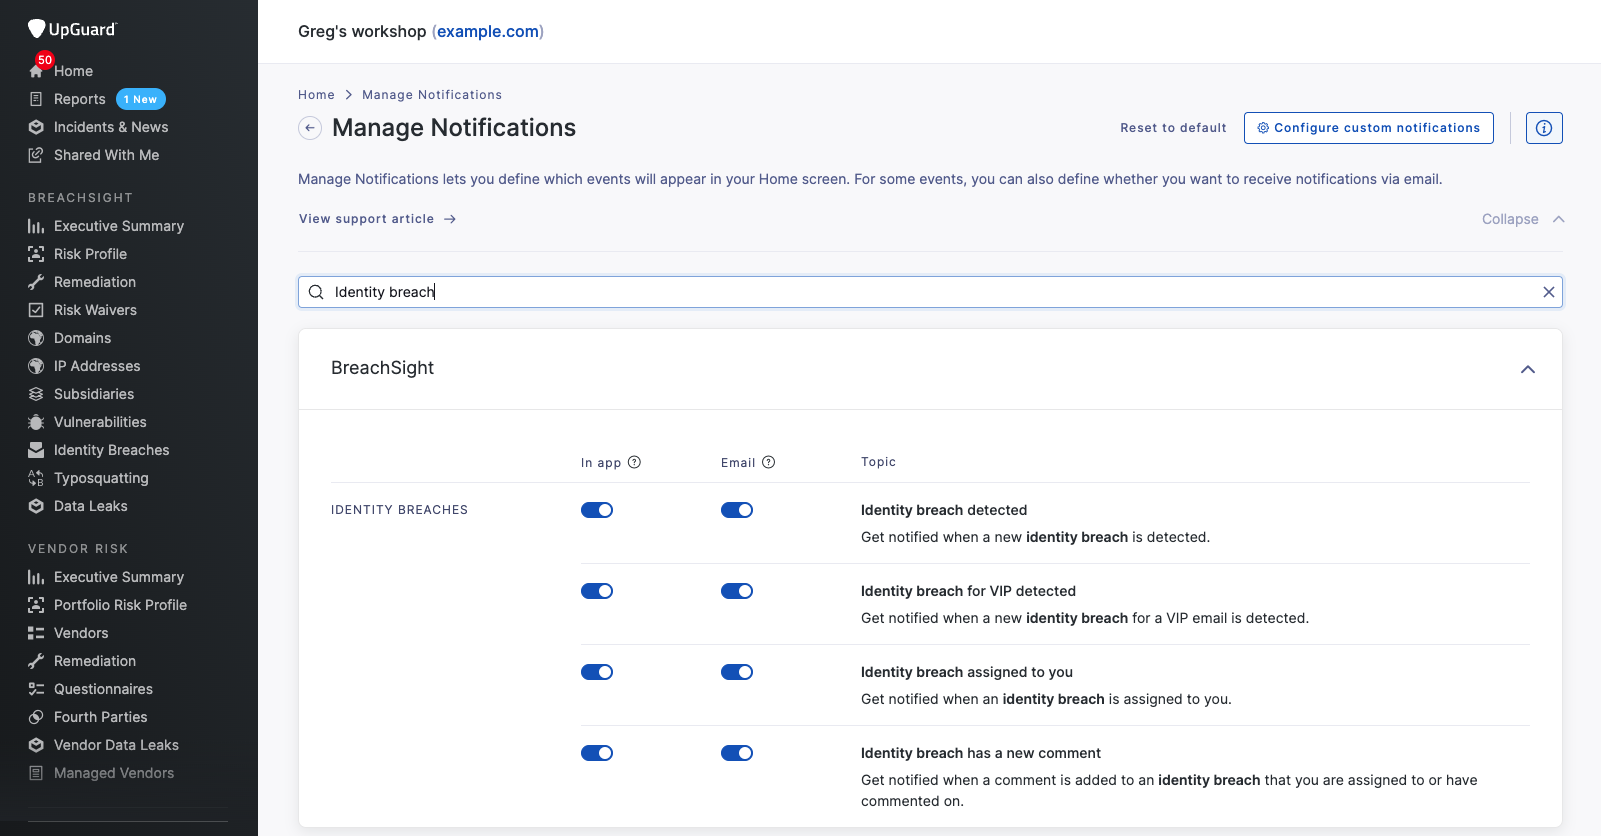Viewport: 1601px width, 836px height.
Task: Click the Incidents & News icon
Action: pos(36,127)
